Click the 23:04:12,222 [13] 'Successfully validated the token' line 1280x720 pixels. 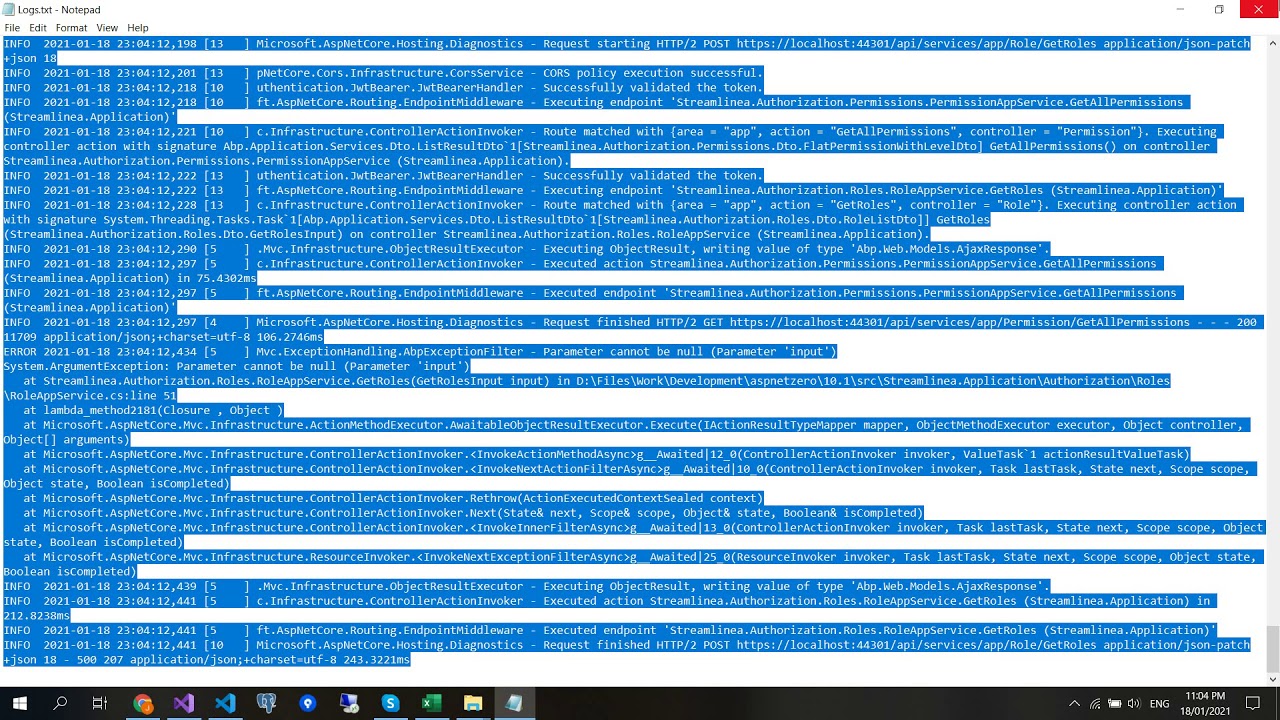click(x=383, y=176)
